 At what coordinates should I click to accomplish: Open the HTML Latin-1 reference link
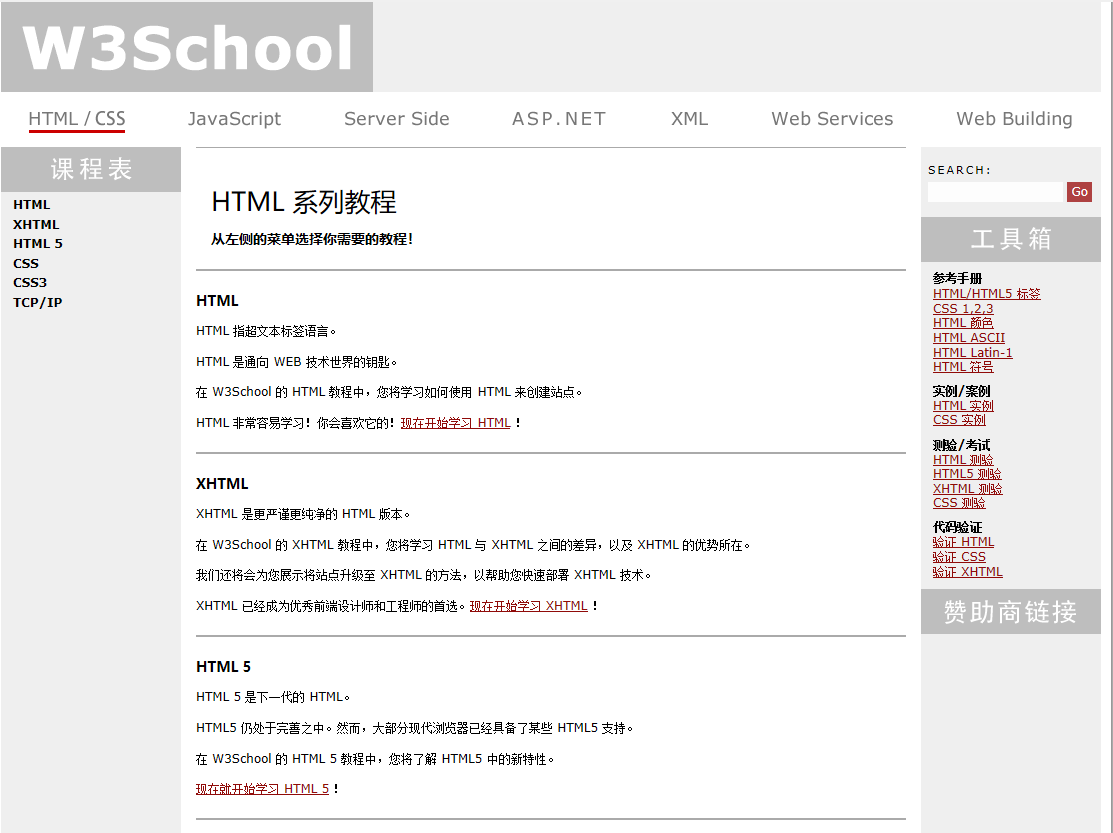click(972, 353)
